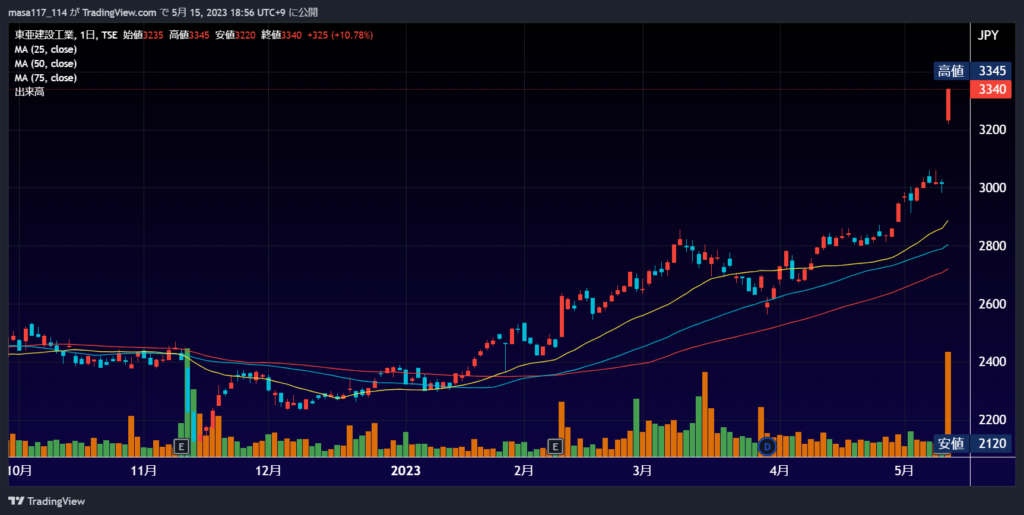1024x515 pixels.
Task: Click the earnings E marker near 2月
Action: point(555,446)
